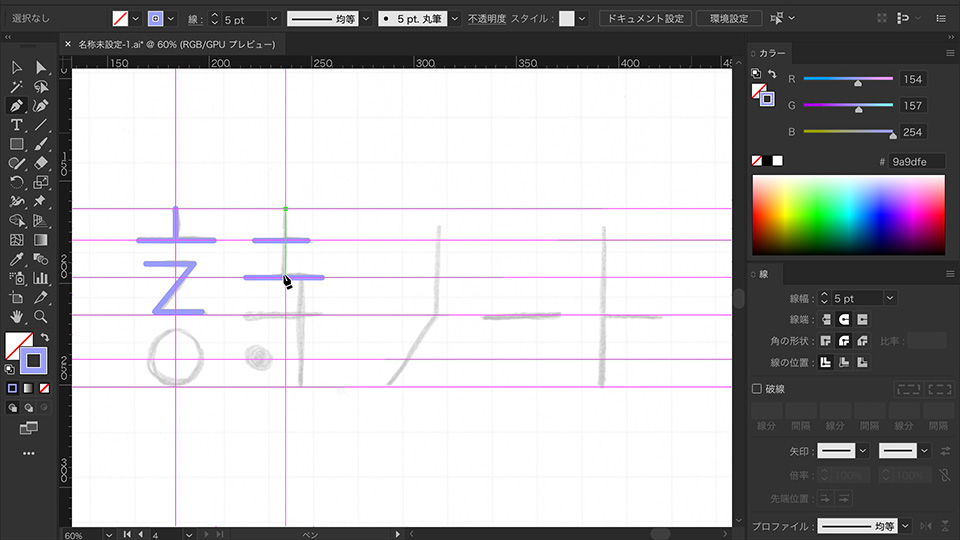The height and width of the screenshot is (540, 960).
Task: Open the スタイル graphic style dropdown
Action: click(582, 19)
